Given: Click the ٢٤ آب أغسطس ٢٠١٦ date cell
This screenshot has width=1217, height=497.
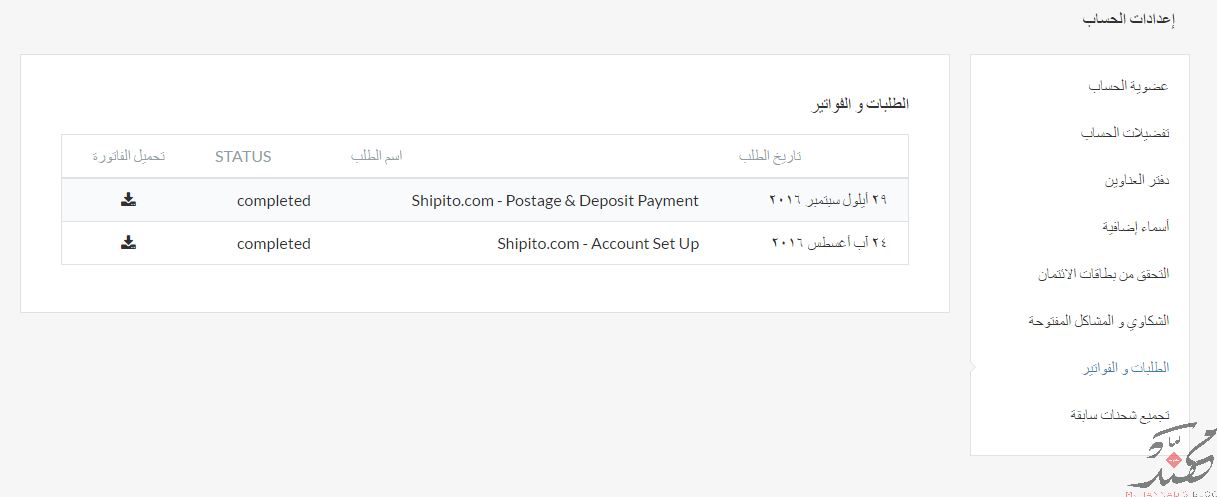Looking at the screenshot, I should click(829, 243).
